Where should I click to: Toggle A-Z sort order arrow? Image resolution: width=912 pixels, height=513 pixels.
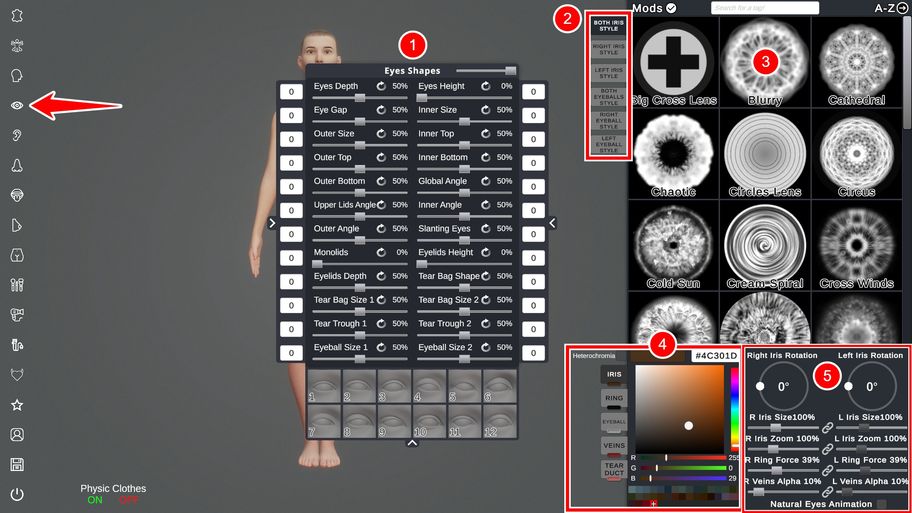pos(902,8)
